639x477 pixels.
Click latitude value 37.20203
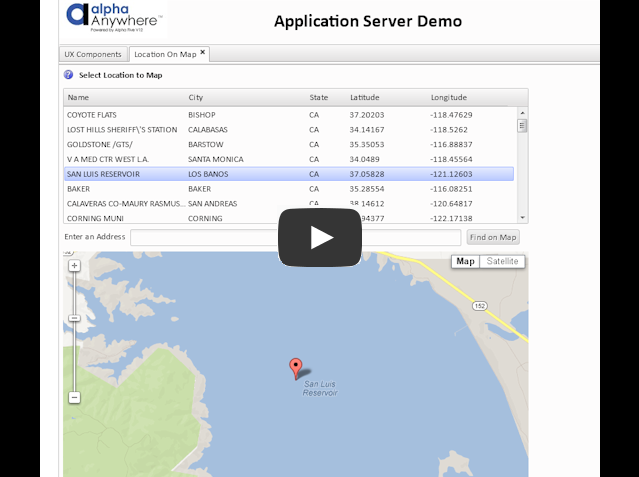click(x=367, y=115)
